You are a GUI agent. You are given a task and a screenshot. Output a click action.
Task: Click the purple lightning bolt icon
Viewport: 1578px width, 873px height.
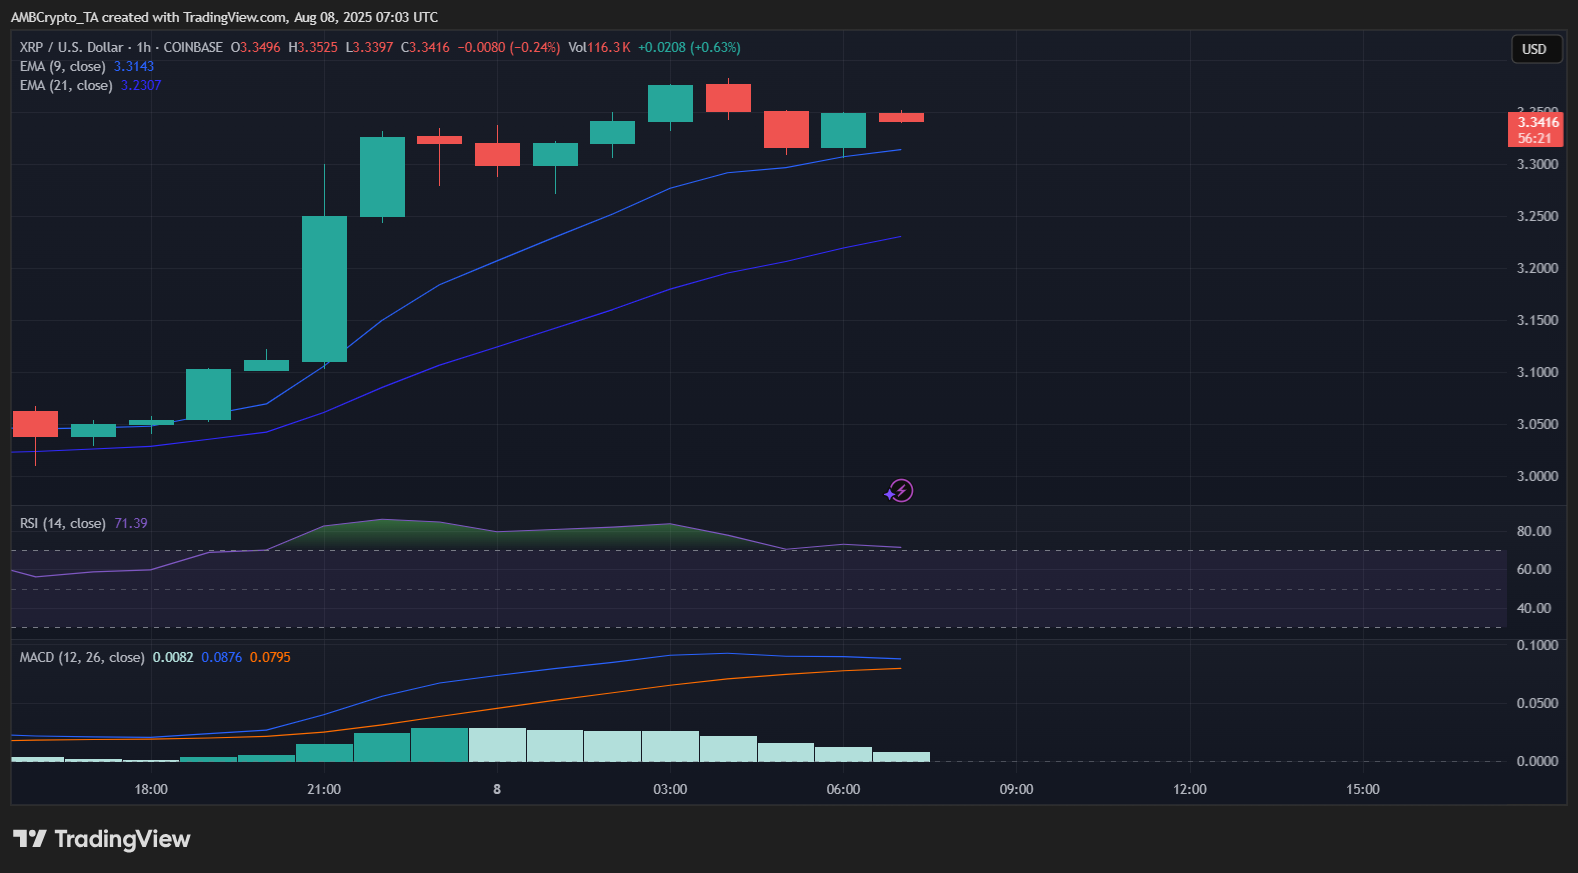click(x=900, y=491)
